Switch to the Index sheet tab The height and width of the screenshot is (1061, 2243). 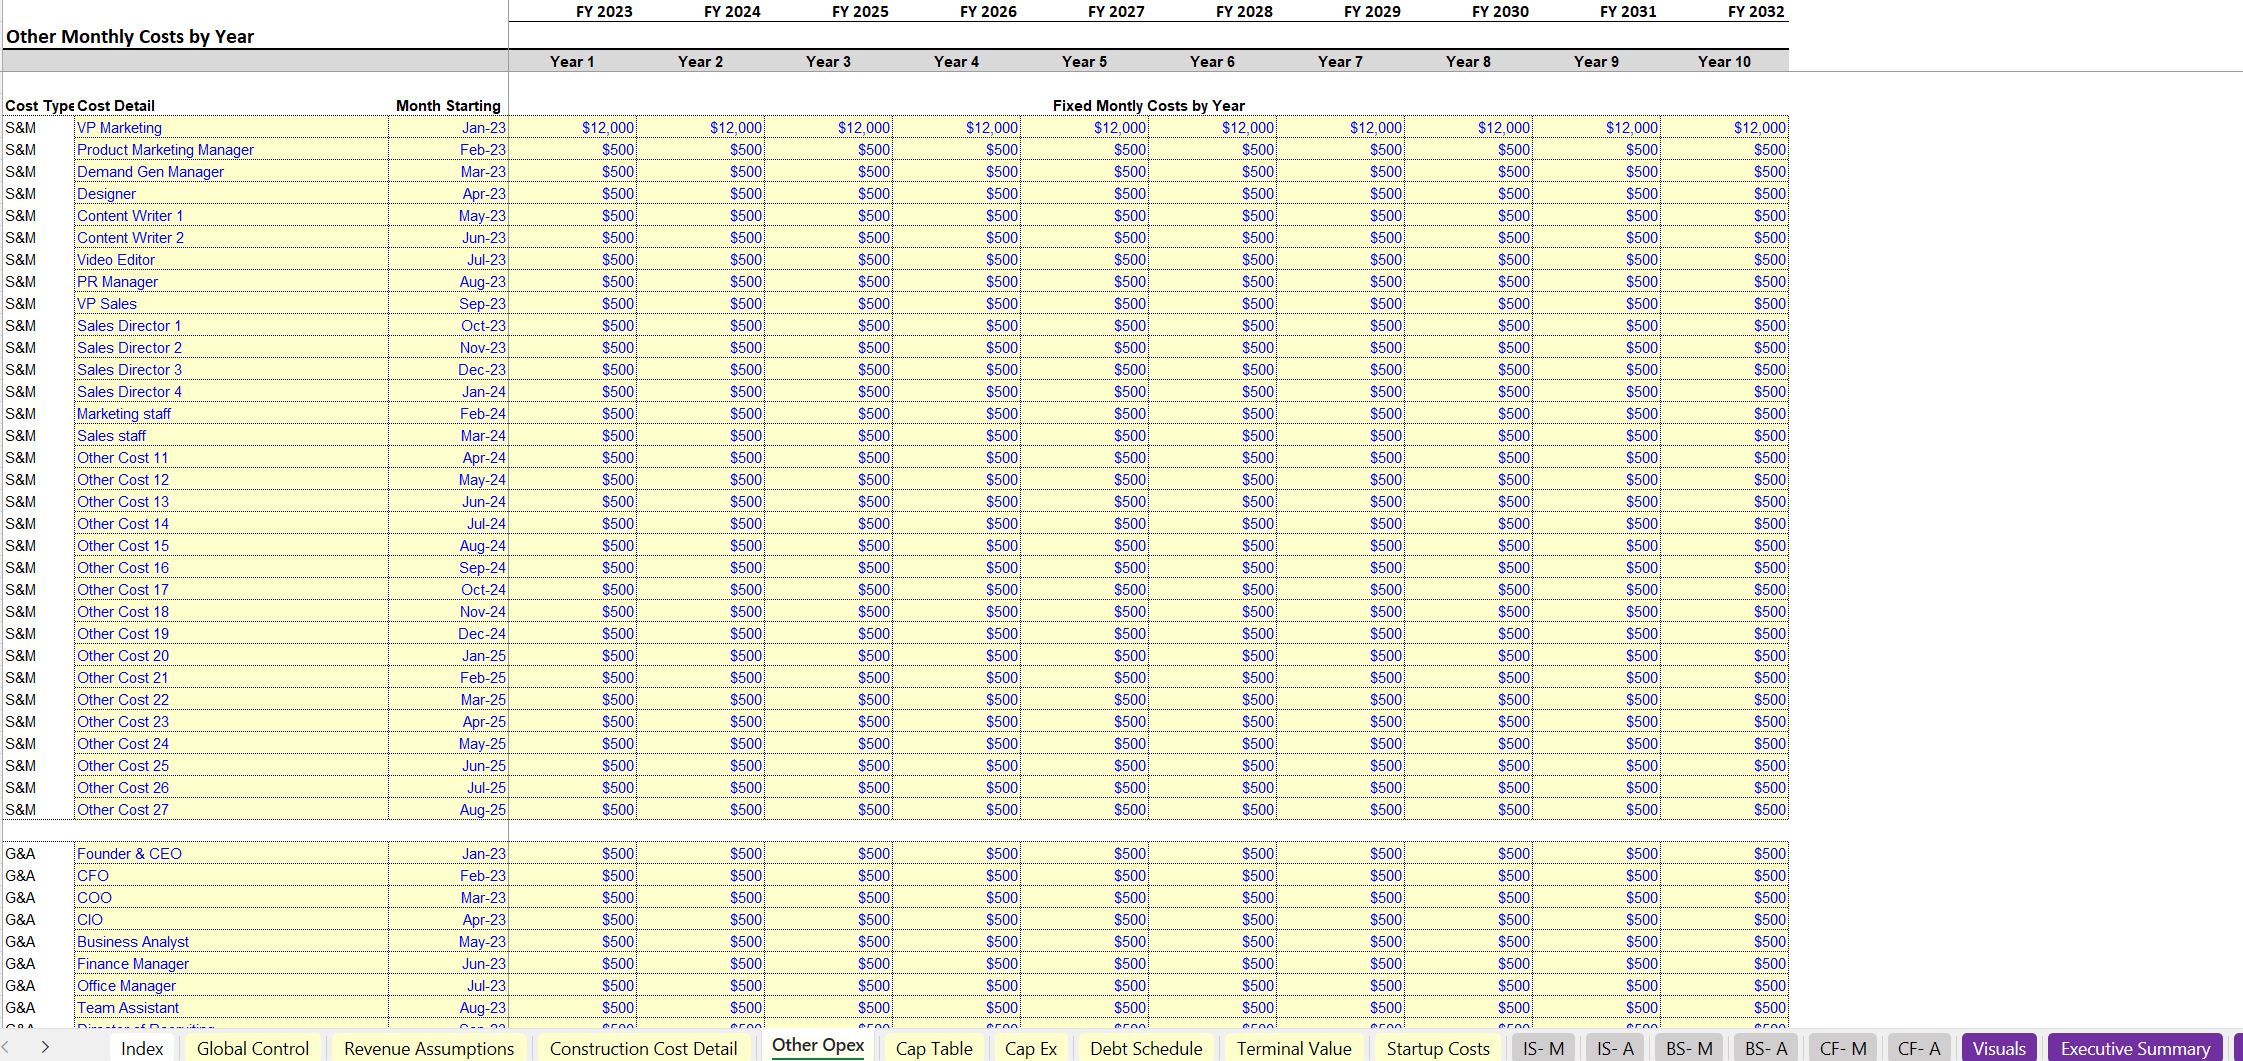pos(142,1048)
